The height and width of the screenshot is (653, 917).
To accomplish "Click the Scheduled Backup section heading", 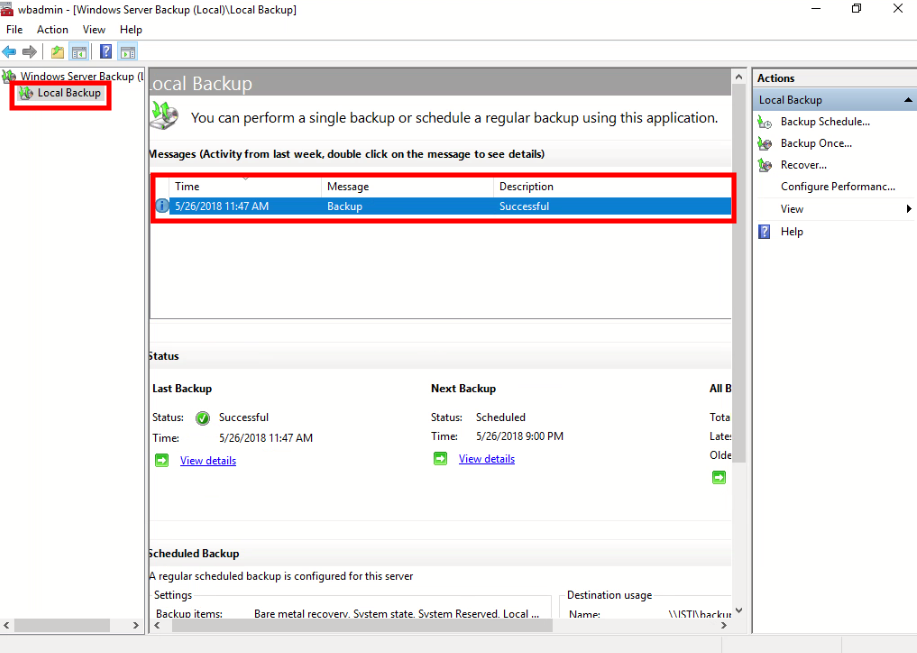I will coord(194,554).
